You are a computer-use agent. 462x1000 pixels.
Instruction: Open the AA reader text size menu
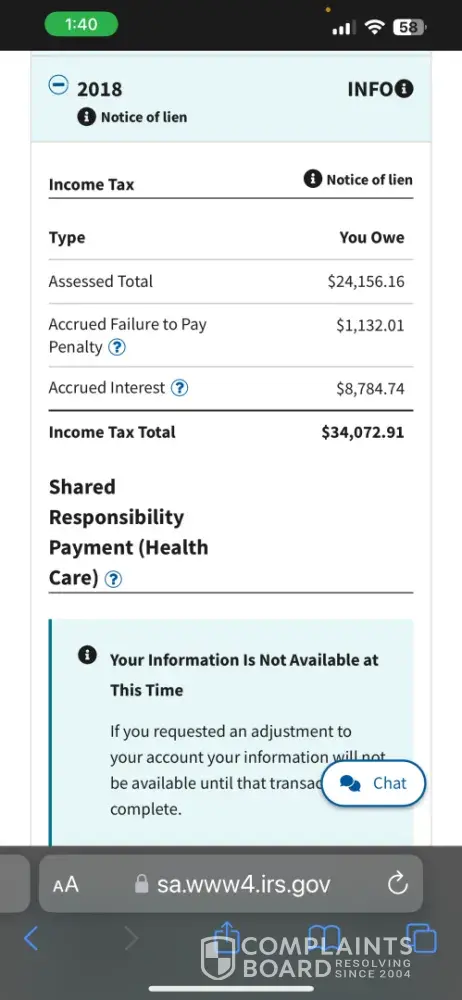pos(66,885)
